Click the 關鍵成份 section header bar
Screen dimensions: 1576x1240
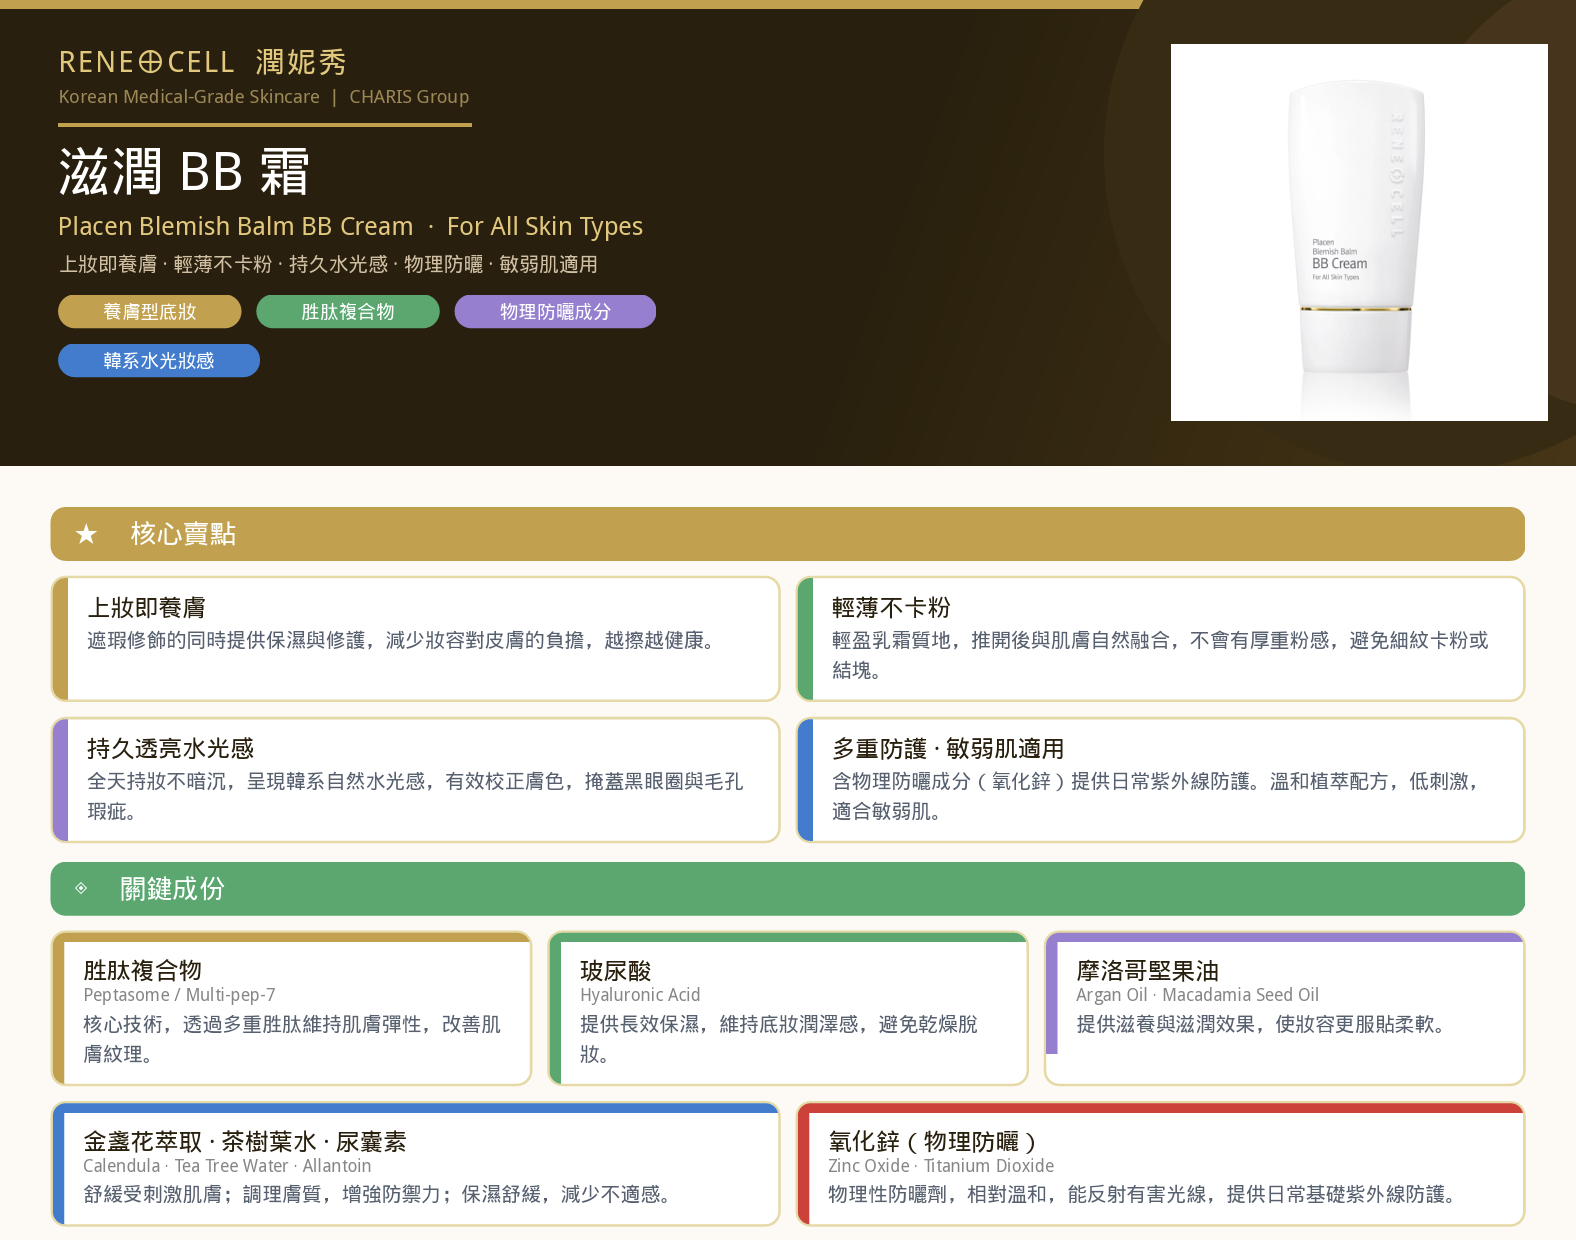coord(788,889)
